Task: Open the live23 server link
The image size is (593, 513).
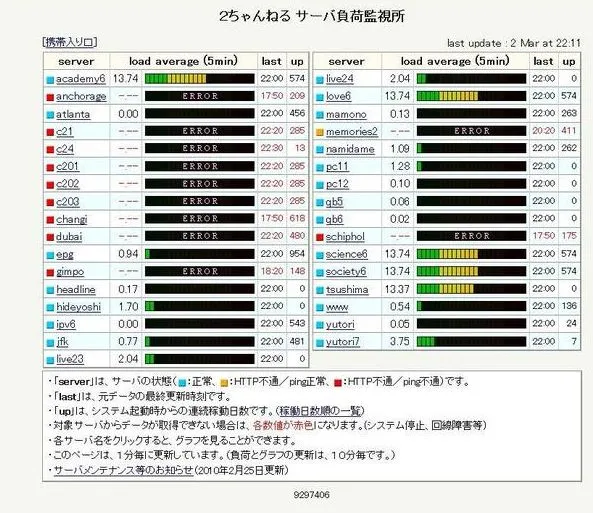Action: point(70,359)
